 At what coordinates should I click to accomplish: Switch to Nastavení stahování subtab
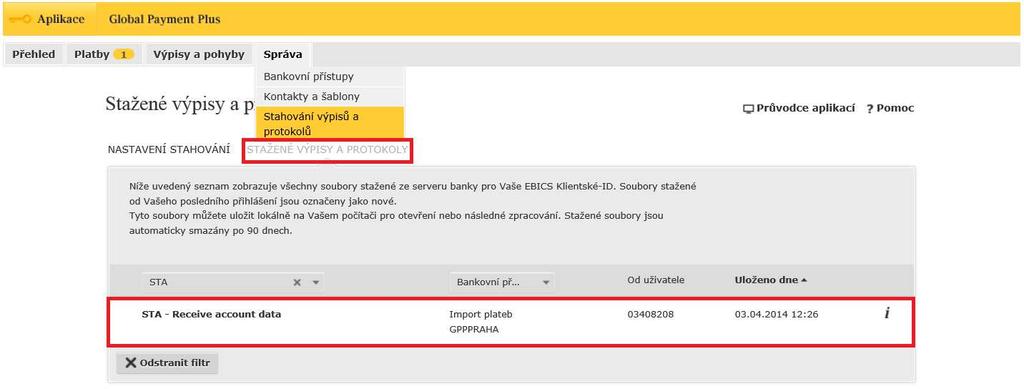pyautogui.click(x=168, y=150)
